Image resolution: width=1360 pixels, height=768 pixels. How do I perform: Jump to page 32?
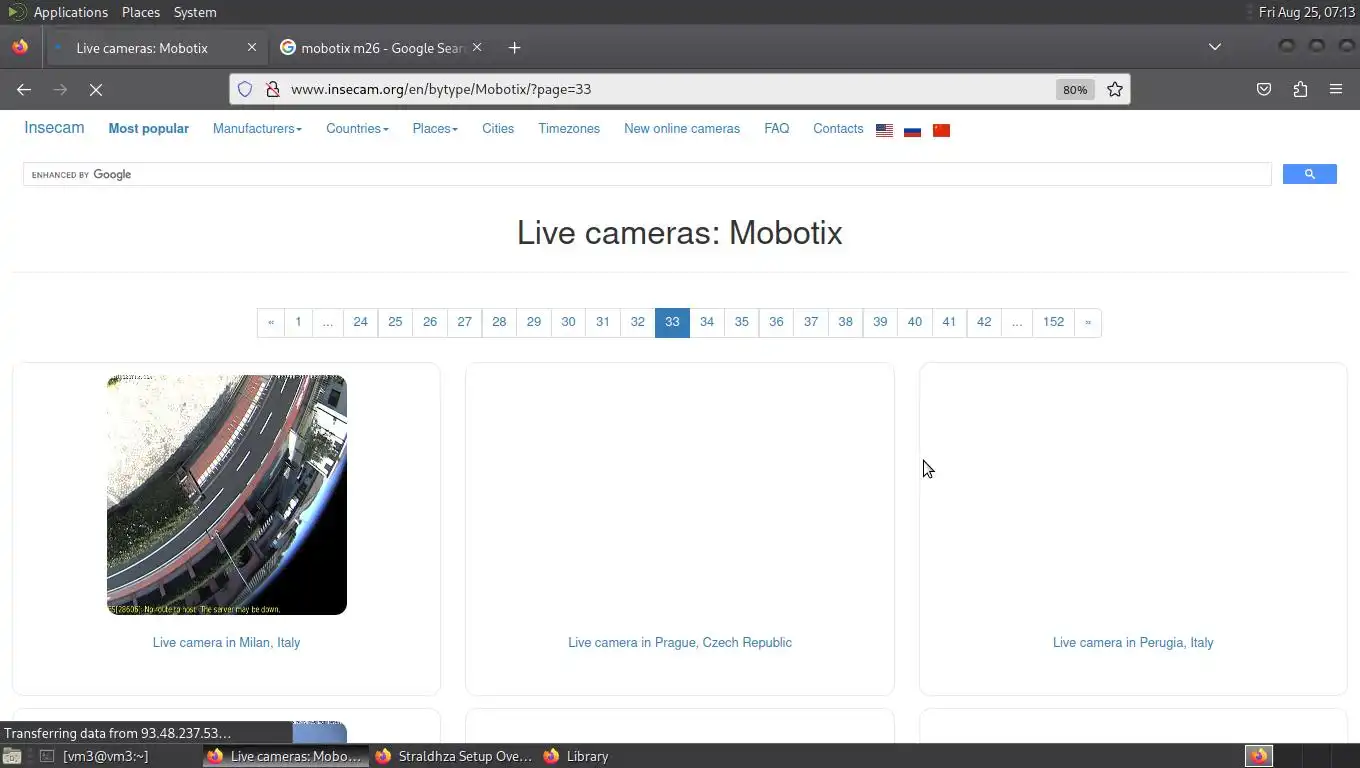[637, 322]
